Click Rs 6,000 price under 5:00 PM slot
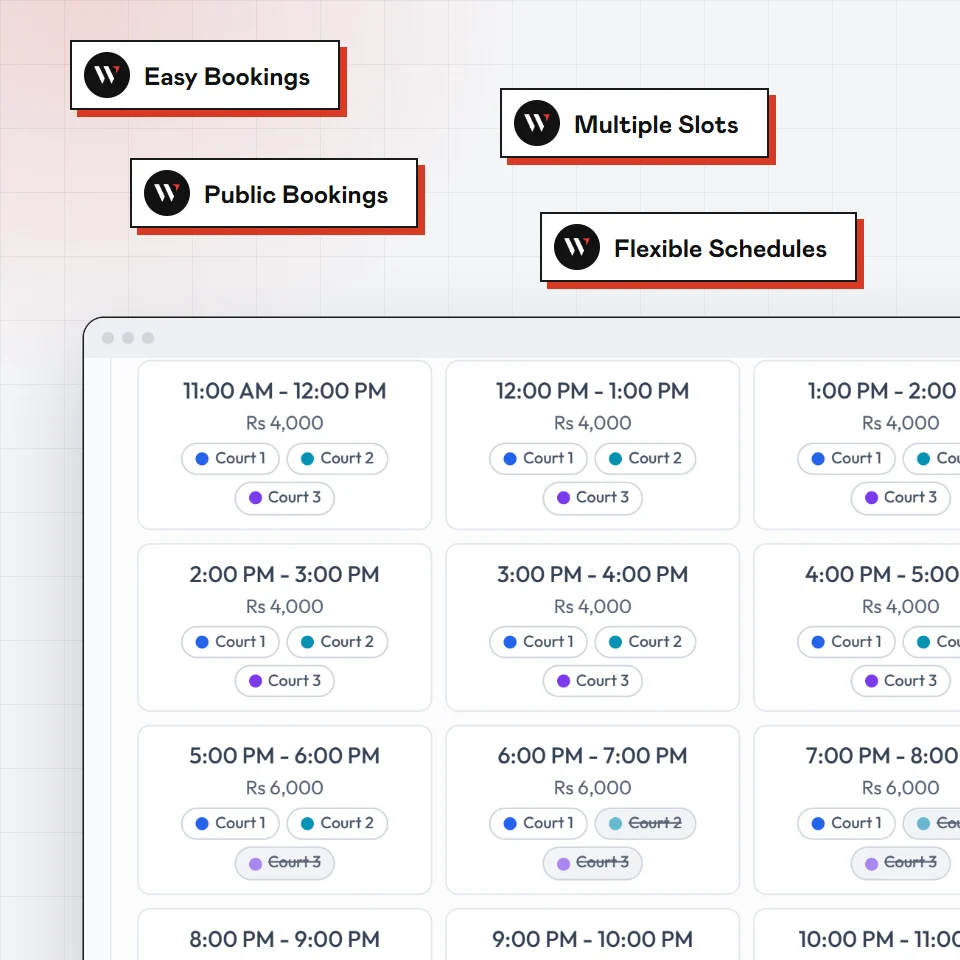 coord(285,788)
